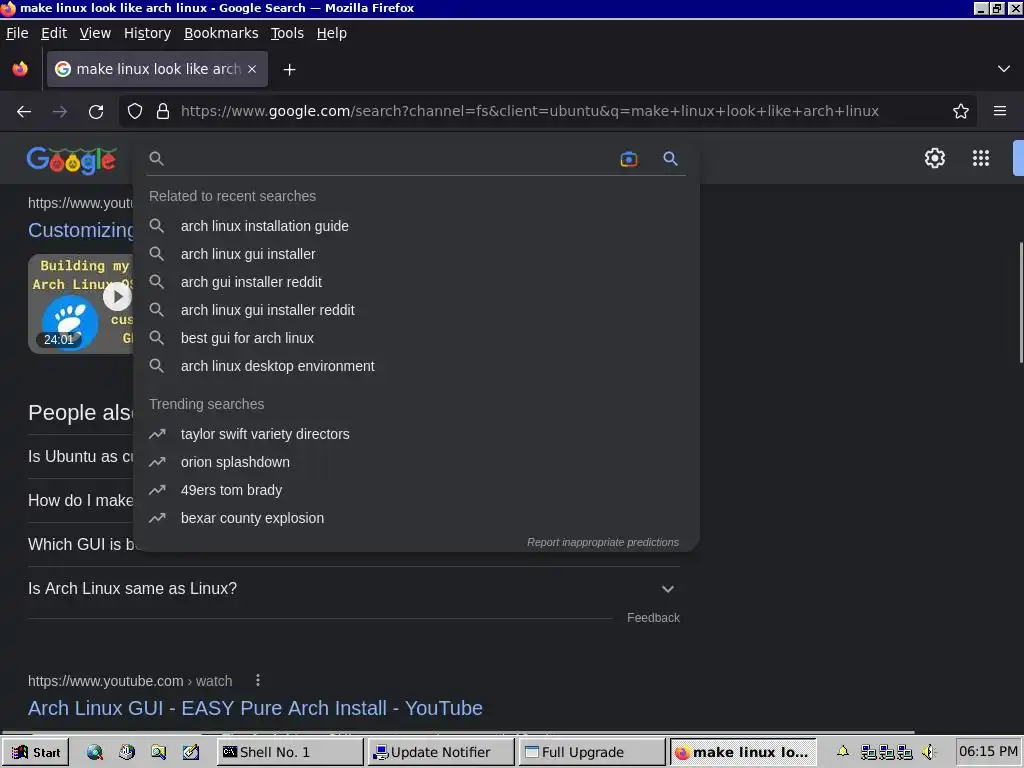Click notification bell tray icon

pos(843,752)
